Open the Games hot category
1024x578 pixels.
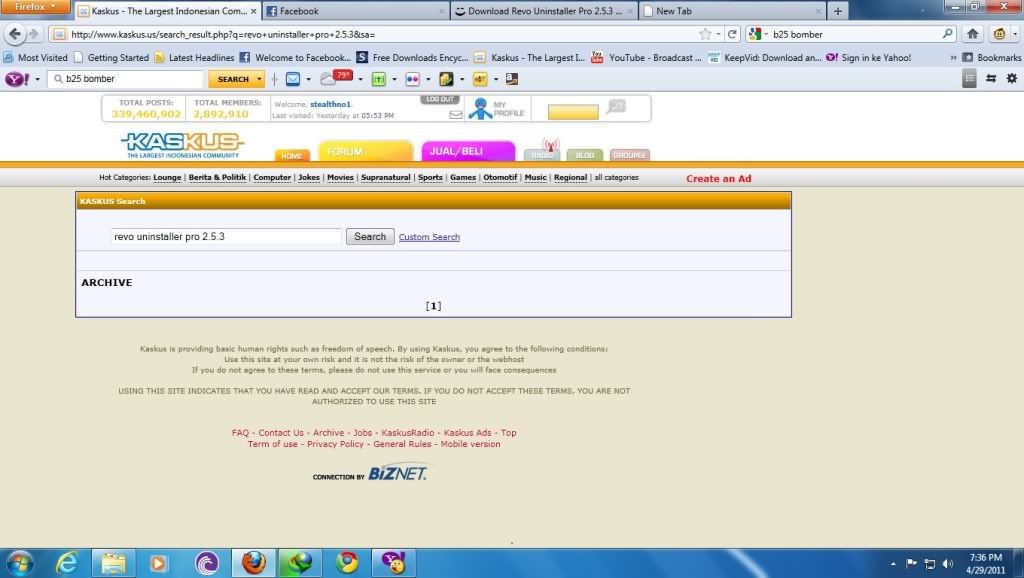463,178
